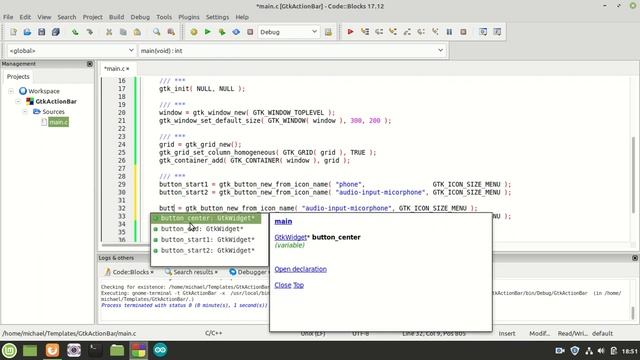Click the Close link in tooltip
Screen dimensions: 640x360
(x=283, y=285)
